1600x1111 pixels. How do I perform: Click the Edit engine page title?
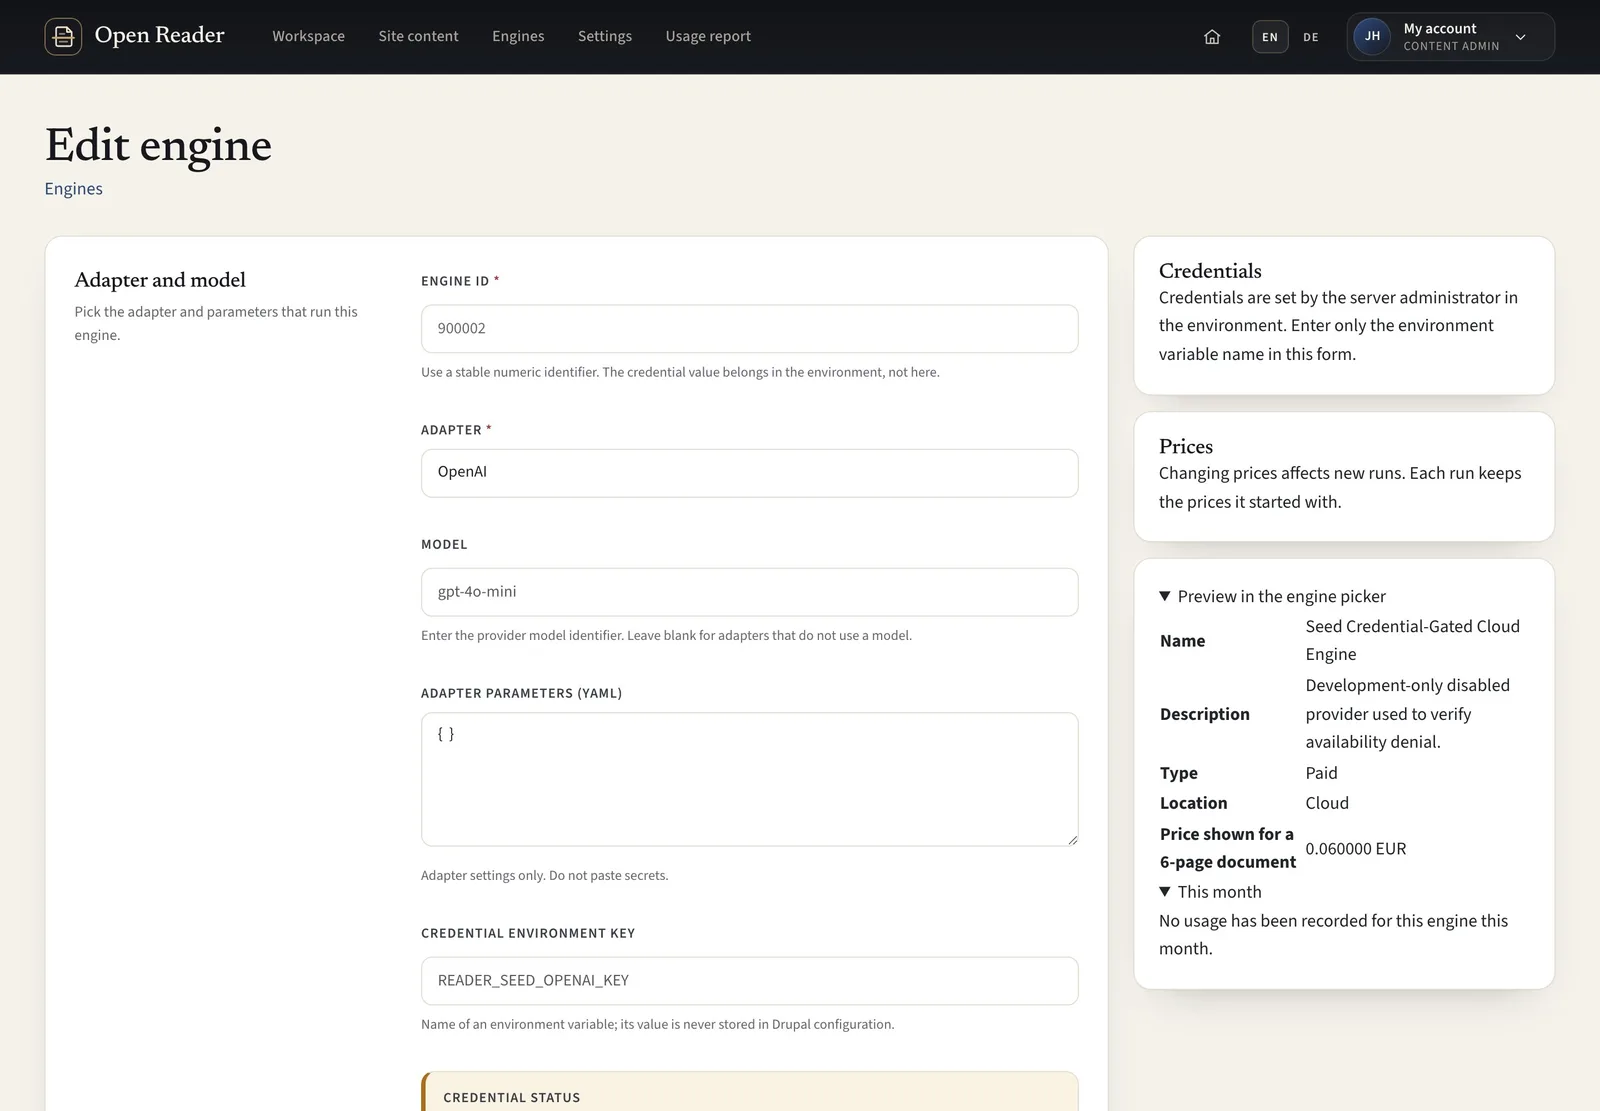click(x=158, y=146)
